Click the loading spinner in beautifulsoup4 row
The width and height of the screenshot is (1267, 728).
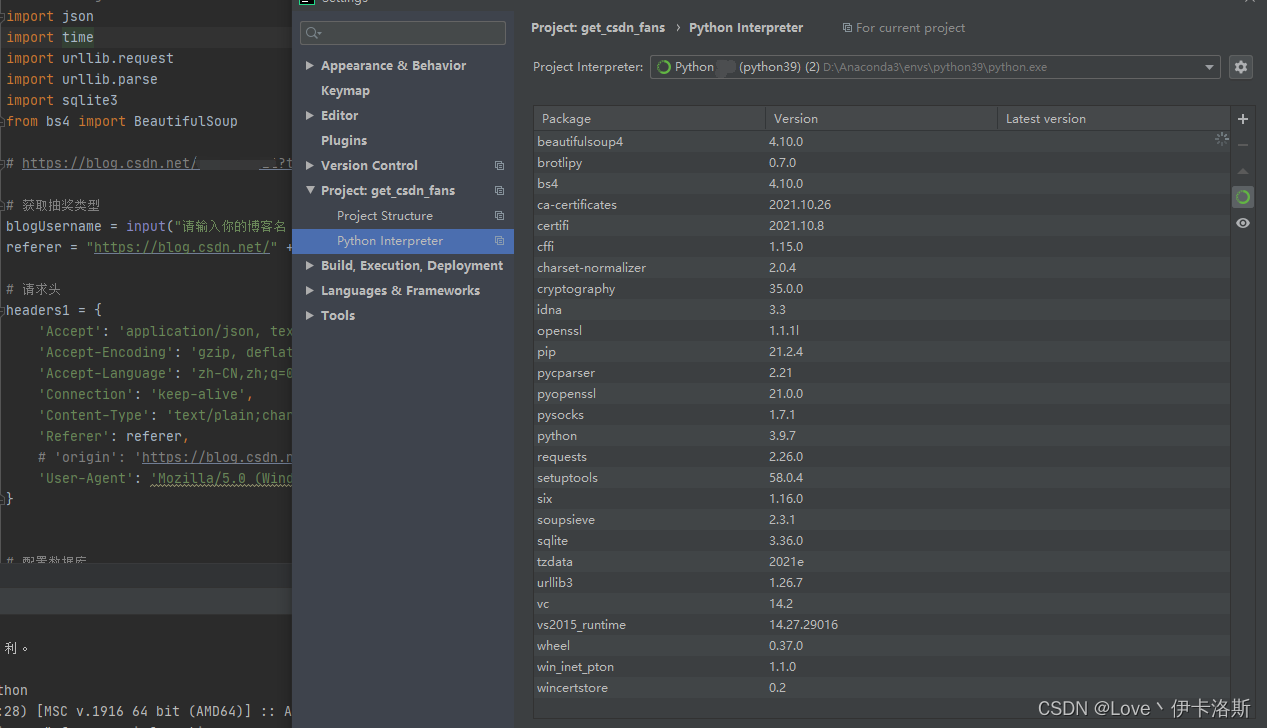[1221, 139]
